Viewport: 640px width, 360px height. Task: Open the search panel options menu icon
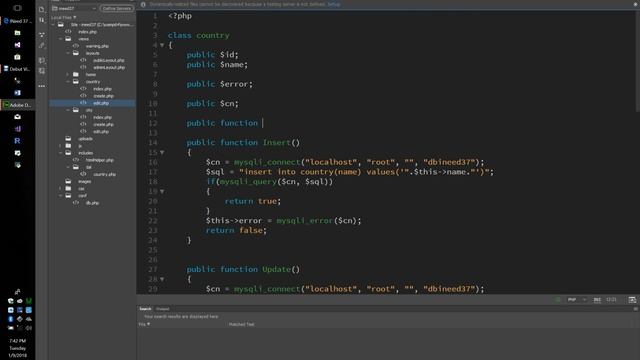(635, 309)
